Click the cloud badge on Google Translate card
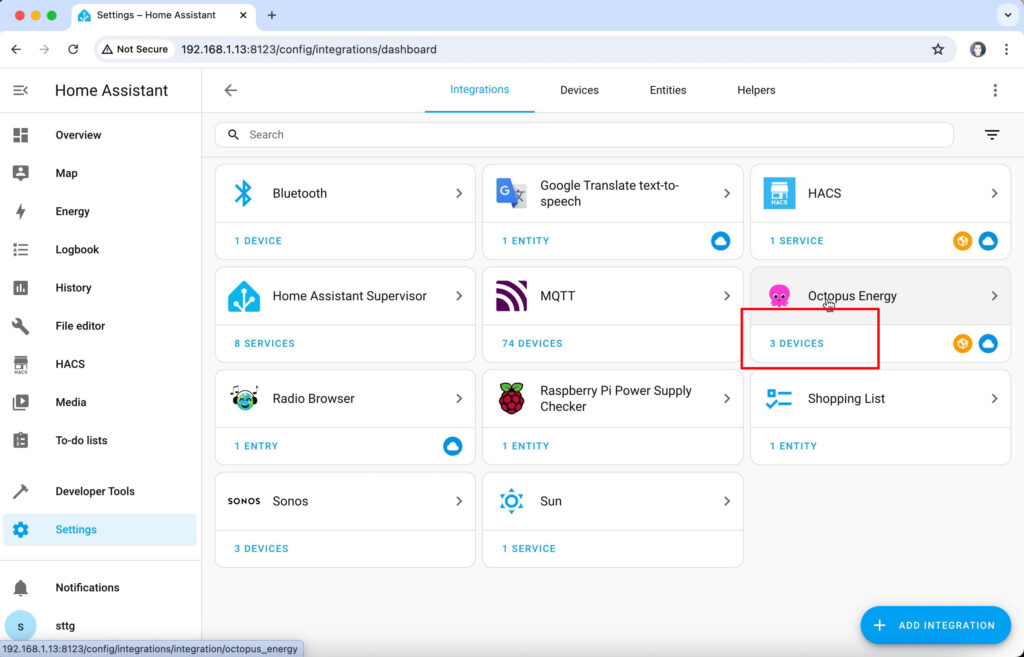 click(x=720, y=241)
